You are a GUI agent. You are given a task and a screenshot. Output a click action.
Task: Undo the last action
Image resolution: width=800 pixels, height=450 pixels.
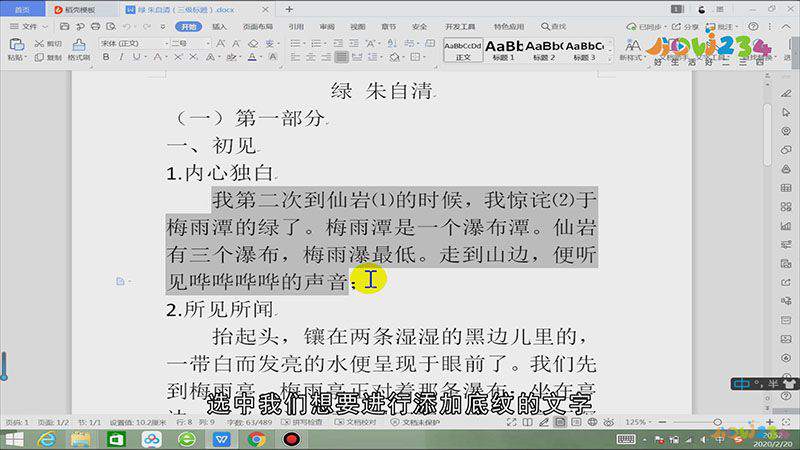pos(127,26)
